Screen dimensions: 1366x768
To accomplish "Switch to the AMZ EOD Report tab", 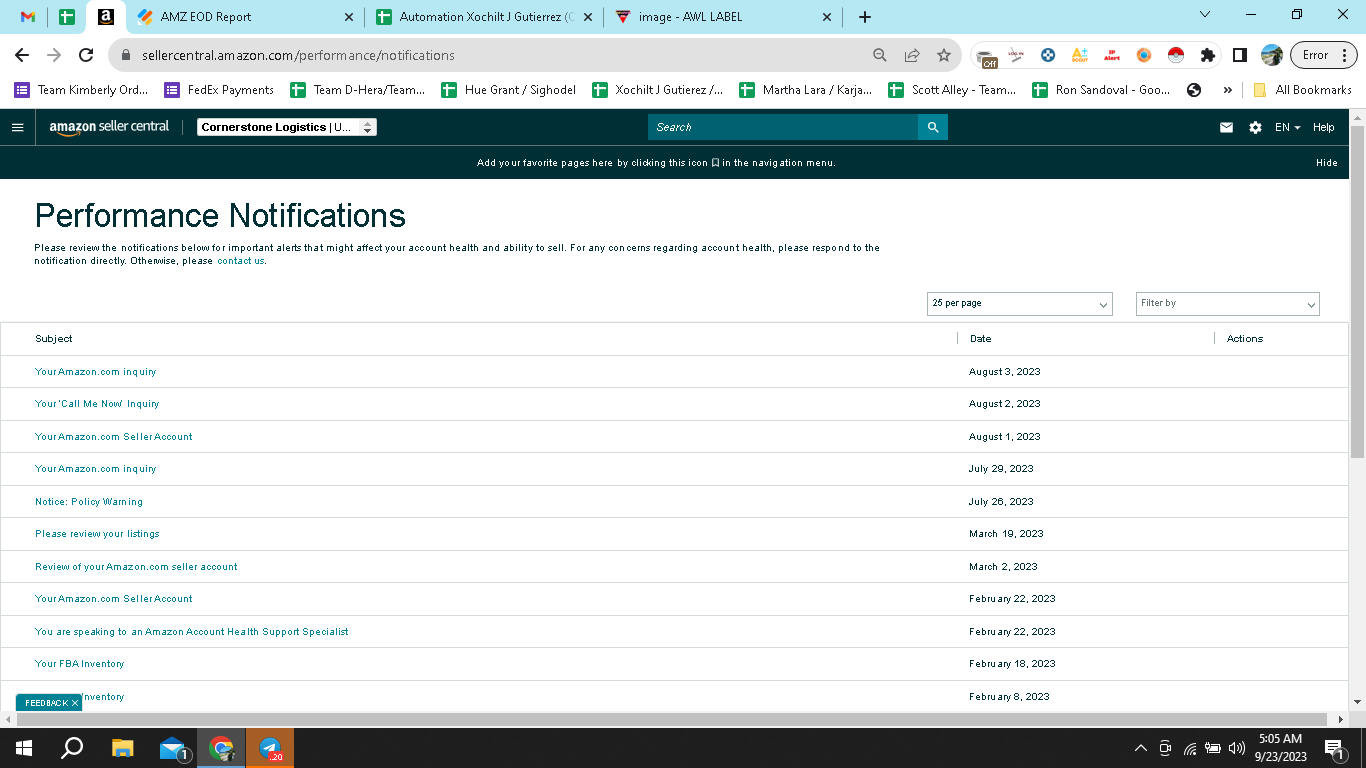I will coord(247,17).
